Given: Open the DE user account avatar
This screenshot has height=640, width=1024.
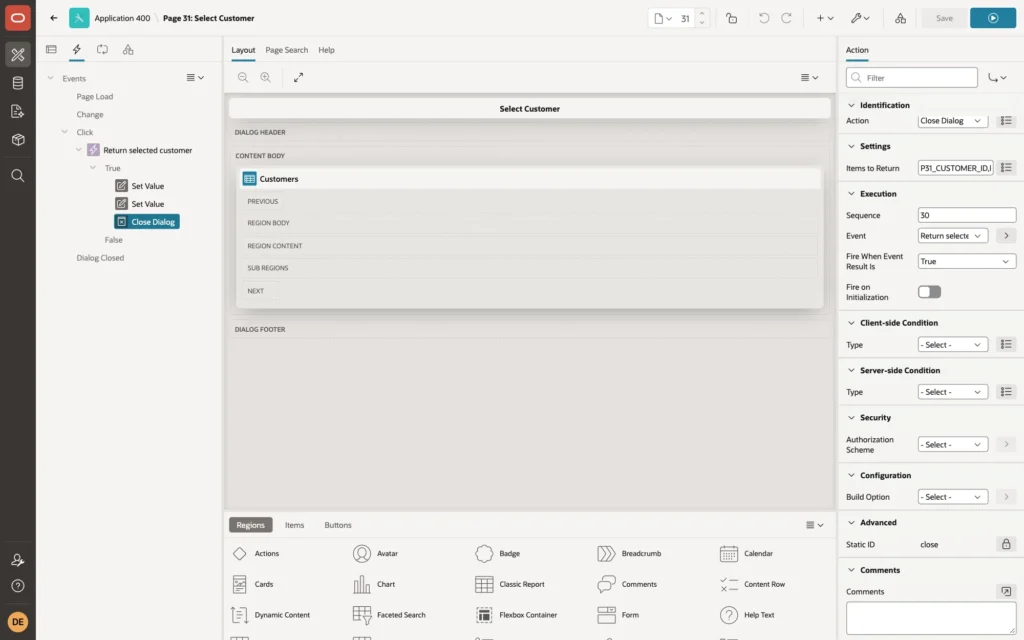Looking at the screenshot, I should (18, 621).
